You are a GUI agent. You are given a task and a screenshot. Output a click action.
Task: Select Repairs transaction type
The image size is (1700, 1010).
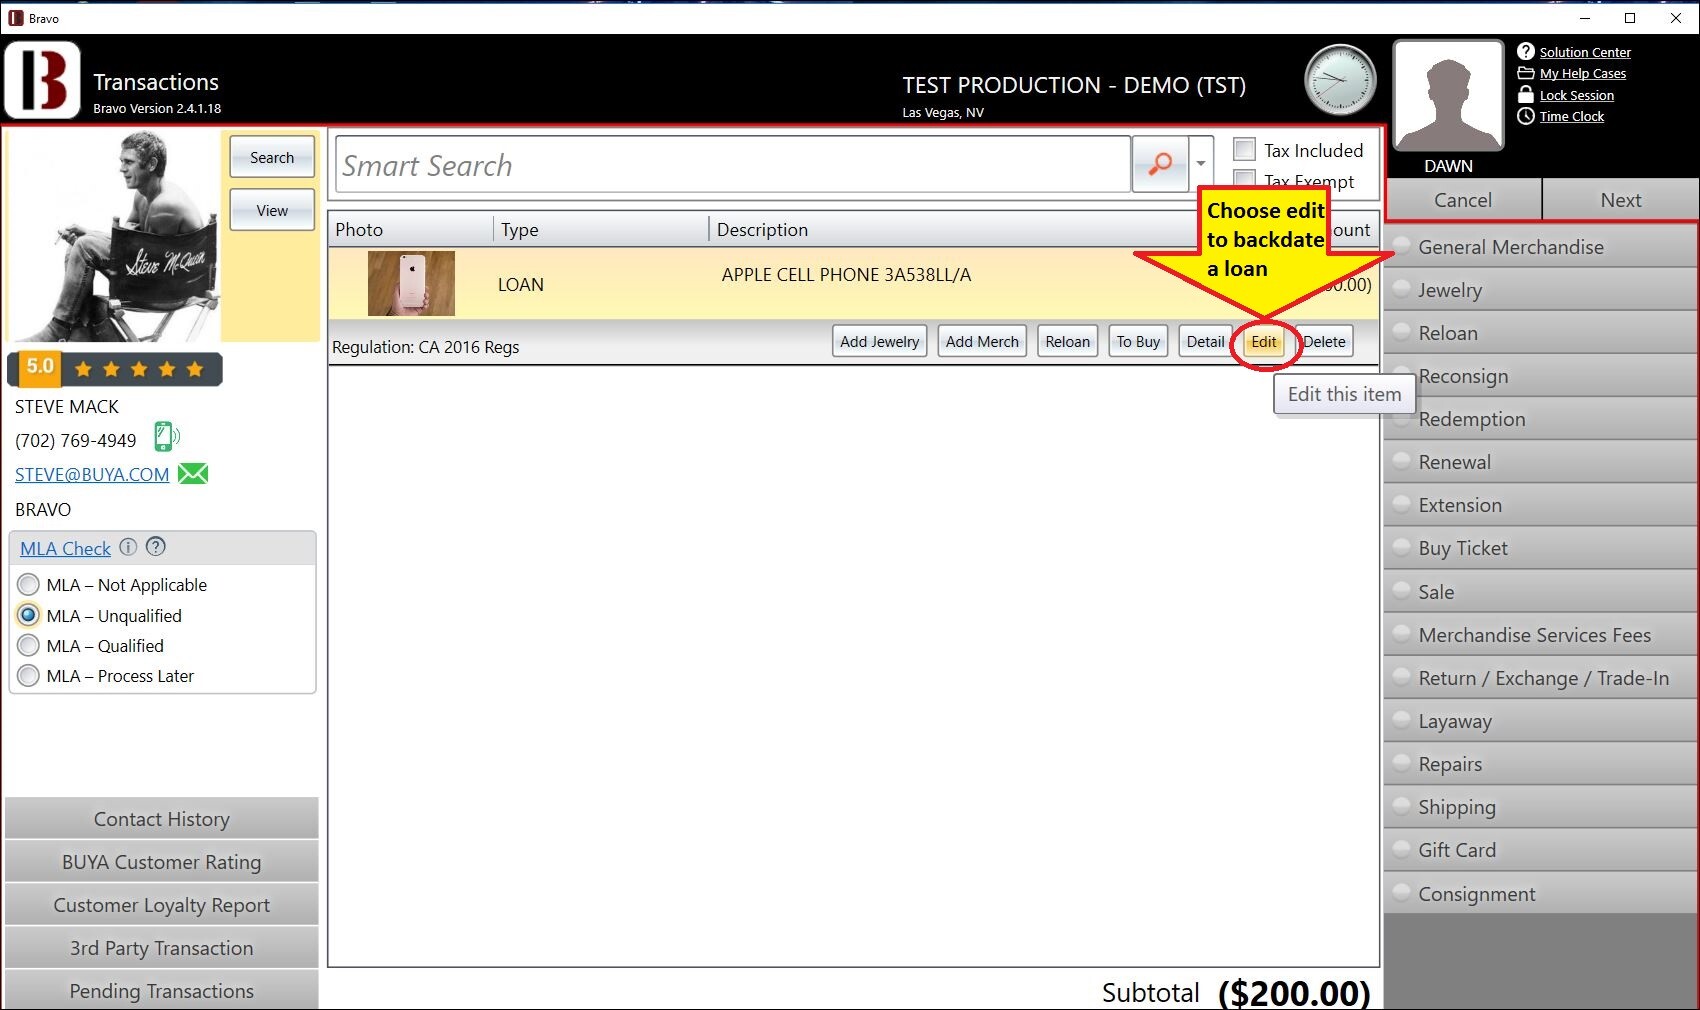(x=1541, y=764)
